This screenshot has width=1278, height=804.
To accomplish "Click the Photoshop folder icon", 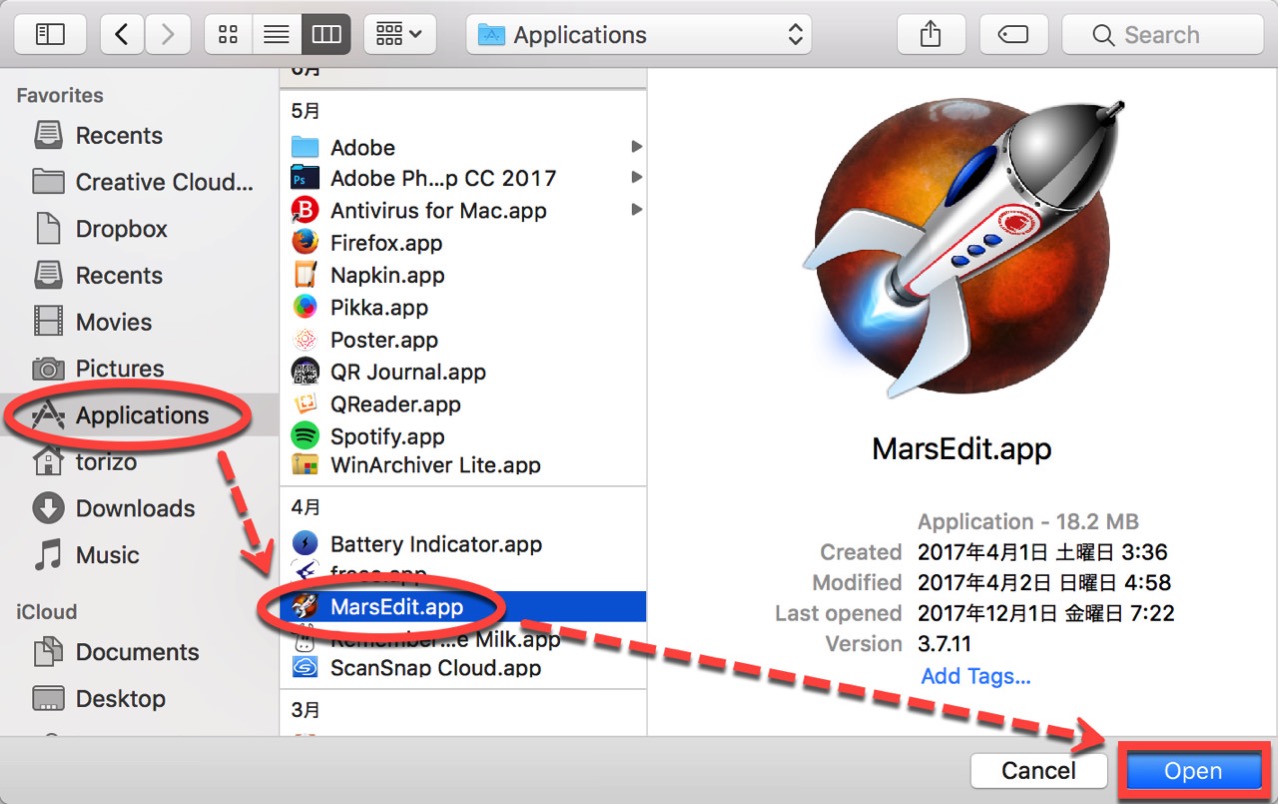I will point(305,178).
